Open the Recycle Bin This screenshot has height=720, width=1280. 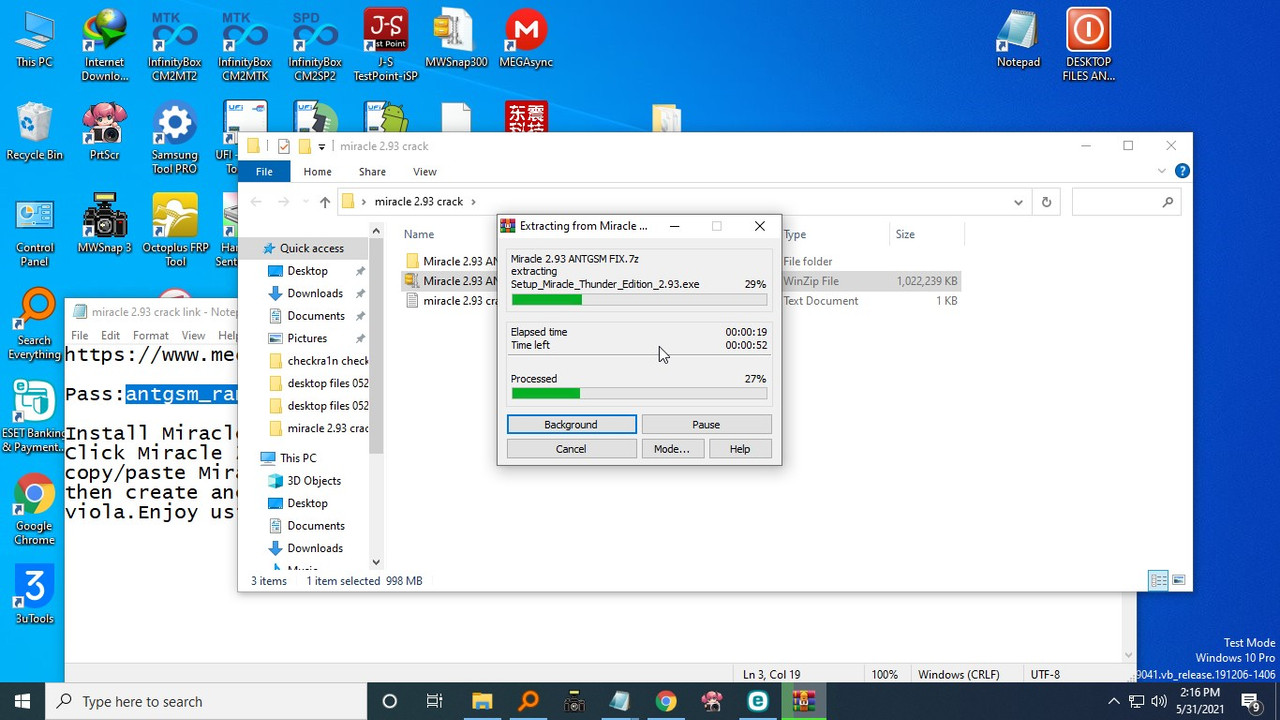point(34,132)
